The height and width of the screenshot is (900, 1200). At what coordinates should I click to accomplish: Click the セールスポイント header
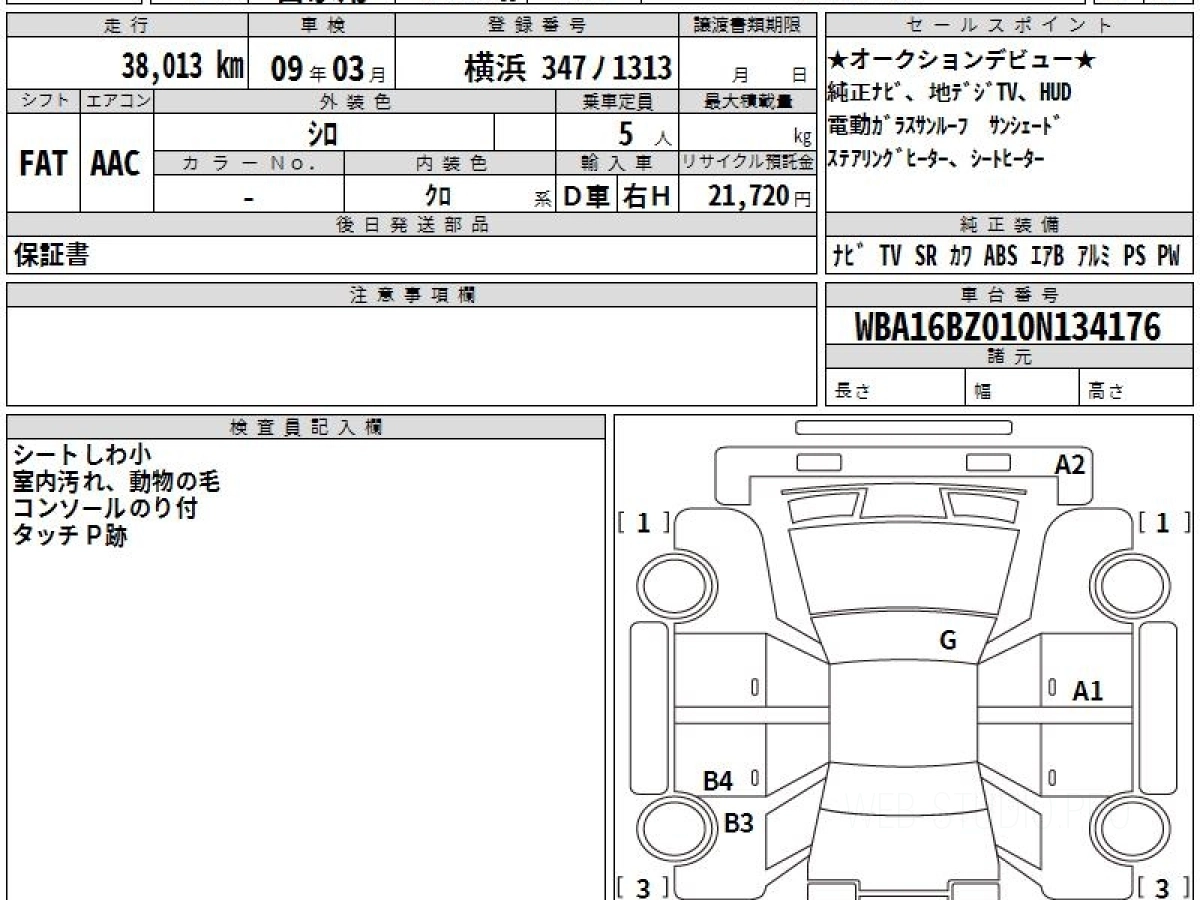[1008, 26]
